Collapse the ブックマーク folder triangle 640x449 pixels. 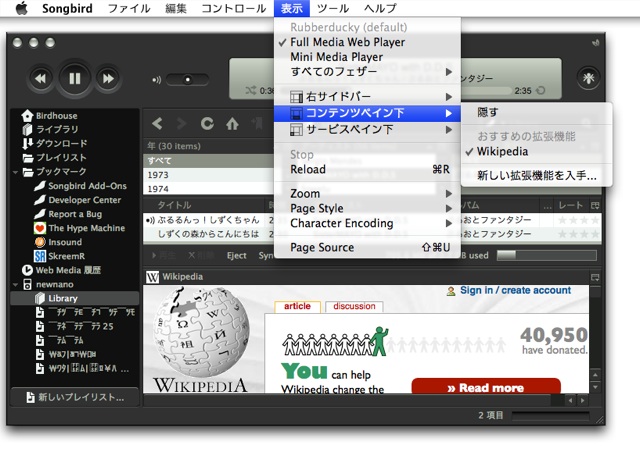pos(16,172)
